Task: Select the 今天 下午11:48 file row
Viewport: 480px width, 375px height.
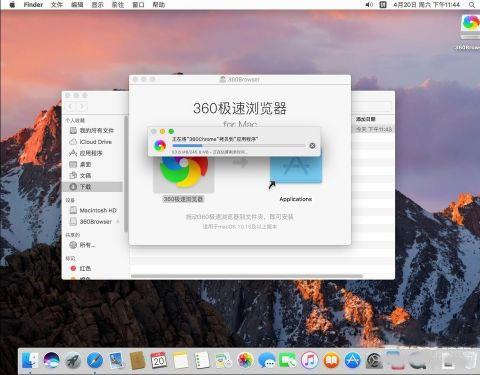Action: point(373,129)
